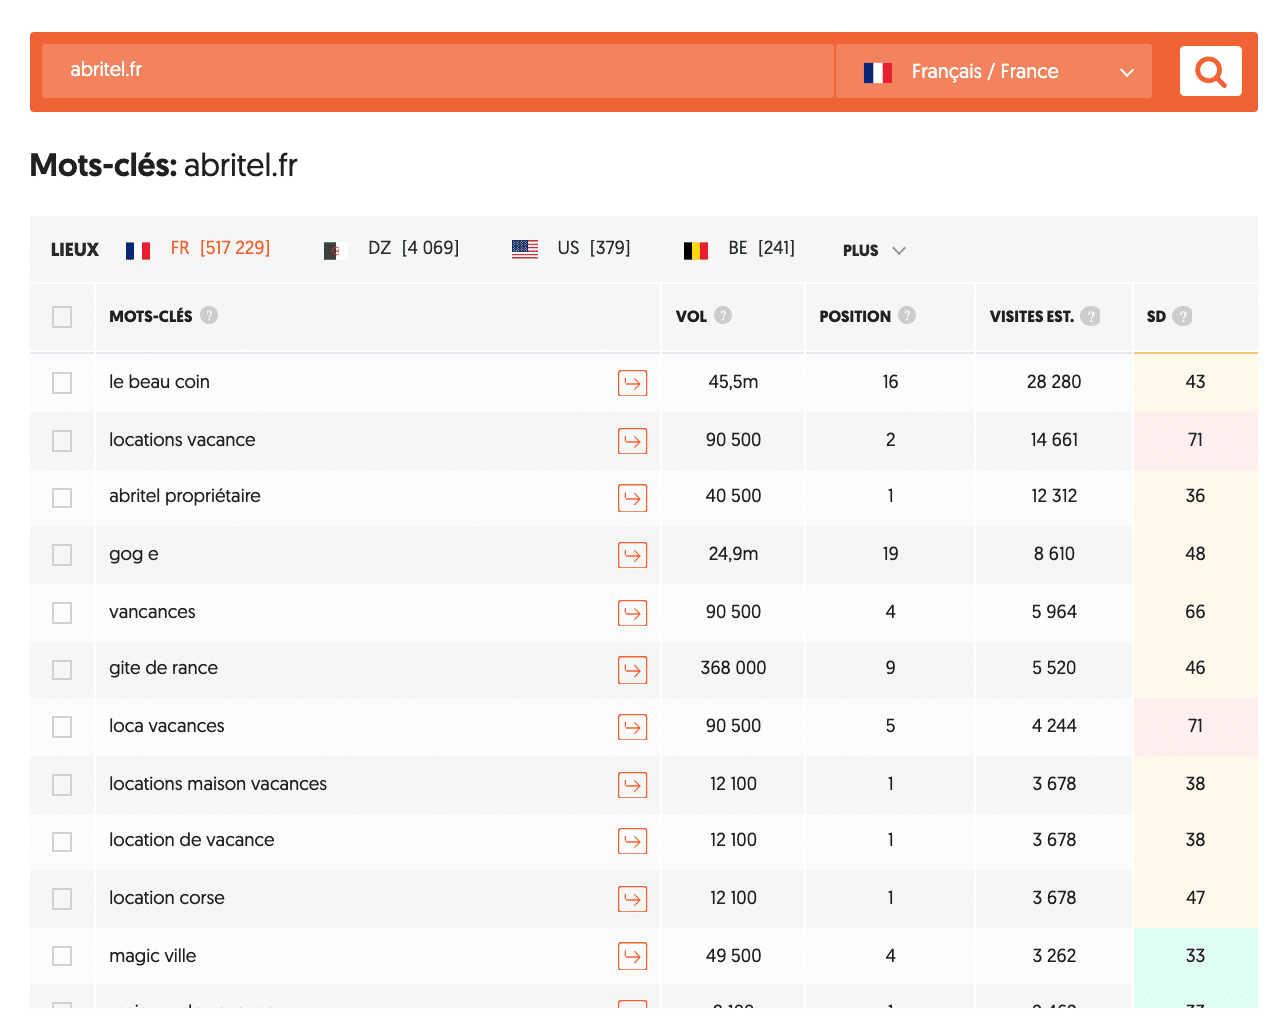Expand the PLUS locations dropdown

click(x=874, y=250)
